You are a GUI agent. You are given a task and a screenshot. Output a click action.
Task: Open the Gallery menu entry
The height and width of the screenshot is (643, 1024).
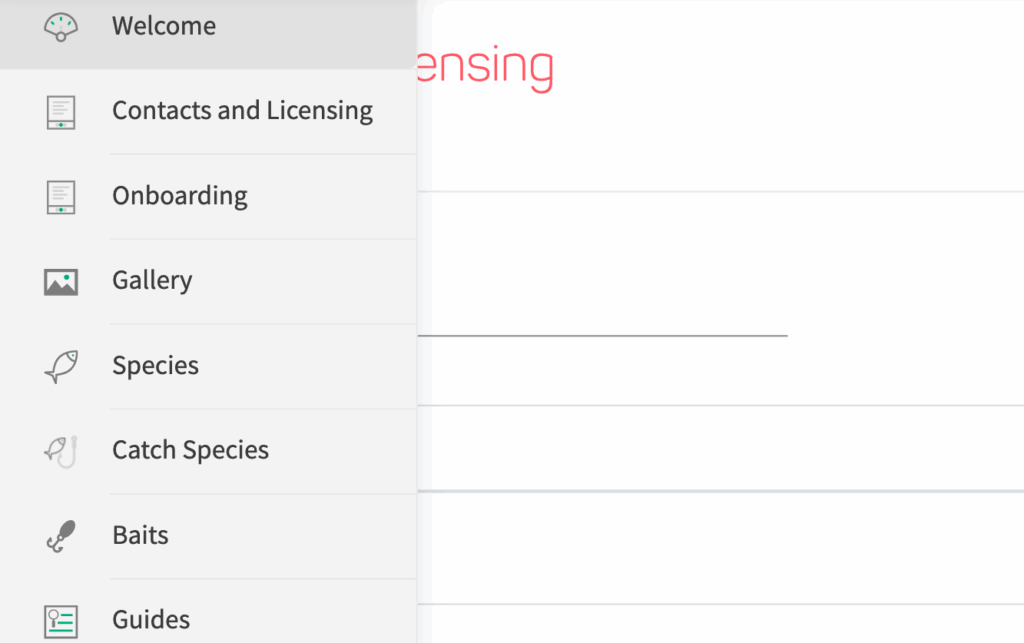tap(152, 281)
